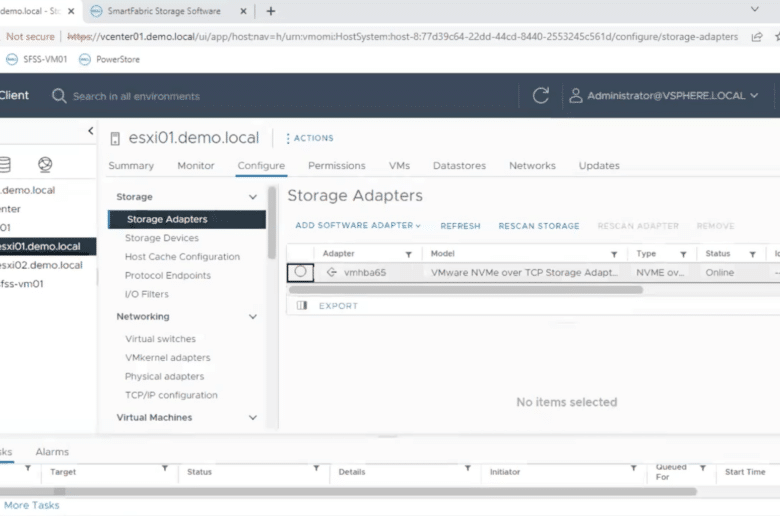The width and height of the screenshot is (780, 516).
Task: Open Protocol Endpoints settings
Action: click(168, 276)
